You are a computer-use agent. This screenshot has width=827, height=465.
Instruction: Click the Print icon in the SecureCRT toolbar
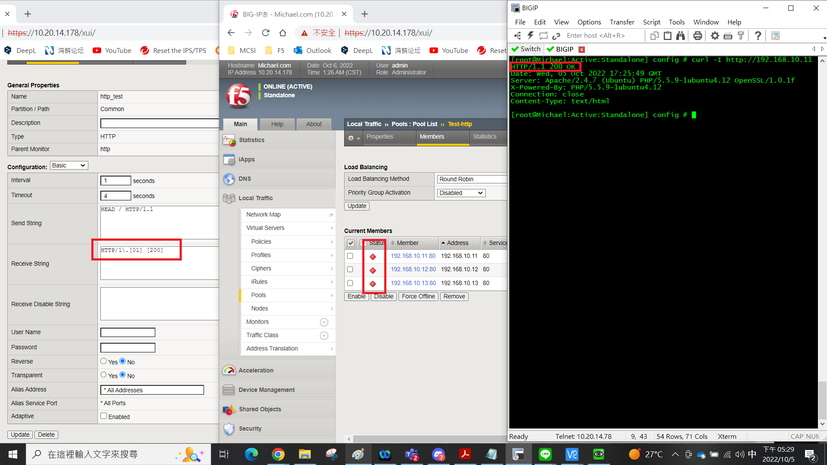click(x=697, y=36)
